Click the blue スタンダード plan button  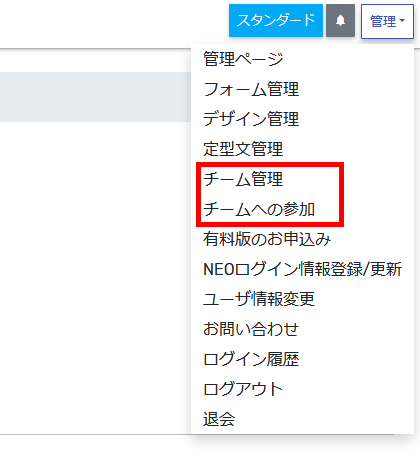click(x=276, y=21)
